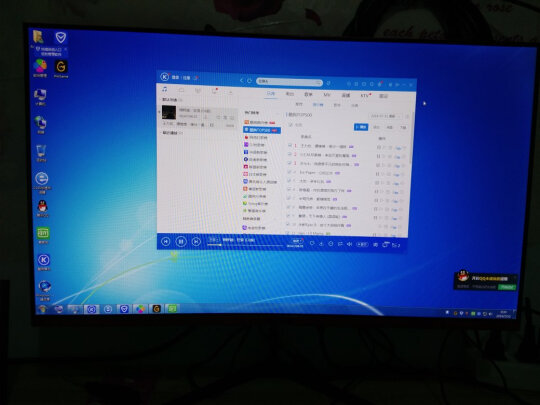The height and width of the screenshot is (405, 540).
Task: Uncheck the checkbox for the rank 8 song
Action: (x=289, y=207)
